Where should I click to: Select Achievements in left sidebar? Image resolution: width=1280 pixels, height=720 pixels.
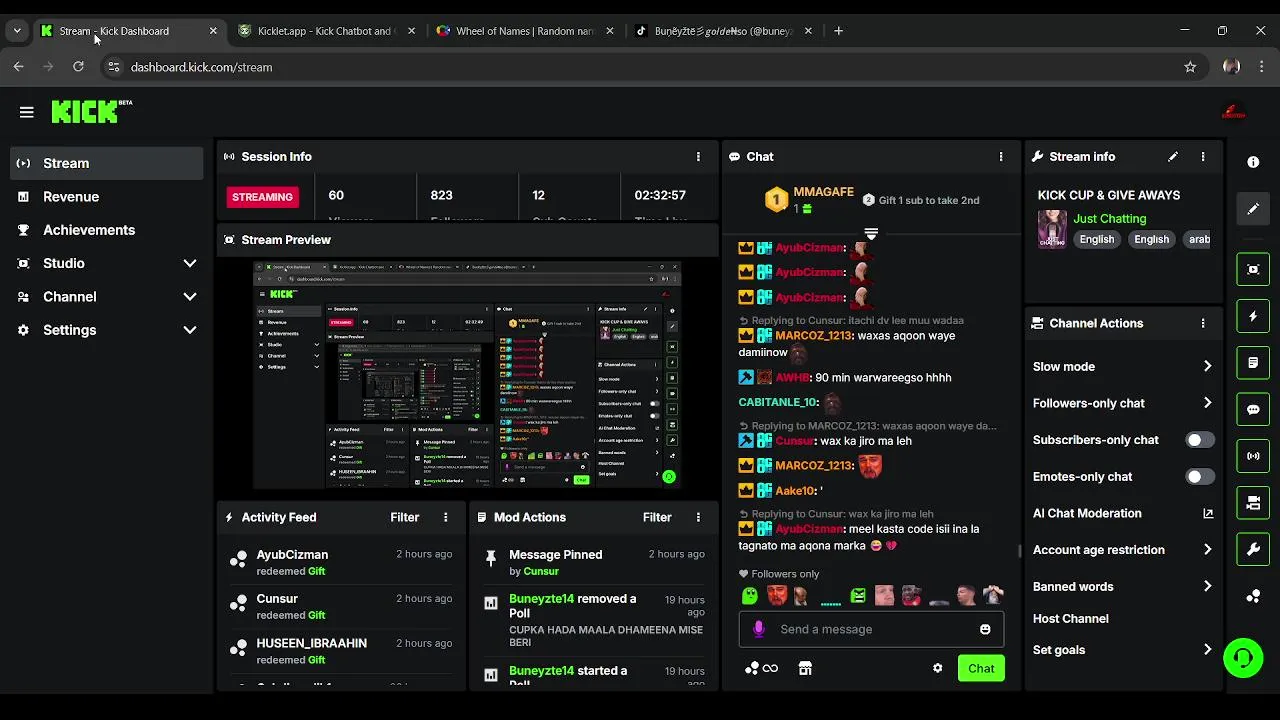[x=107, y=230]
